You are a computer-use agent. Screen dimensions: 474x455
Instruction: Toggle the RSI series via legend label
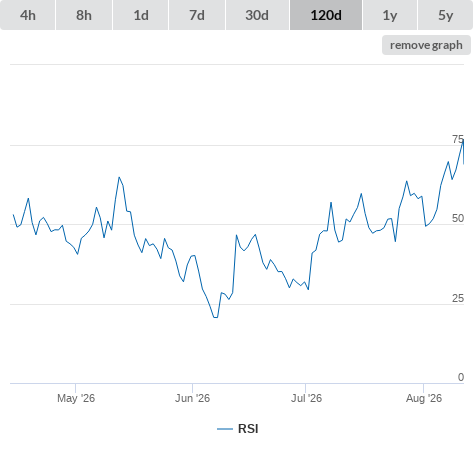click(x=248, y=429)
